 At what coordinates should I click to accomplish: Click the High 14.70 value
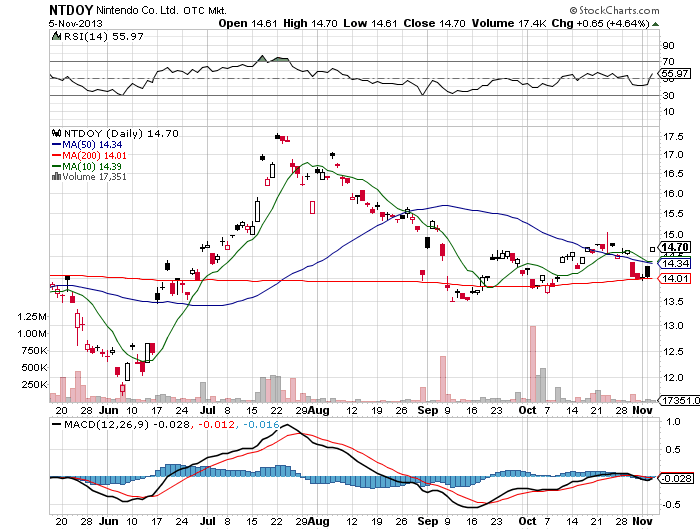point(310,23)
